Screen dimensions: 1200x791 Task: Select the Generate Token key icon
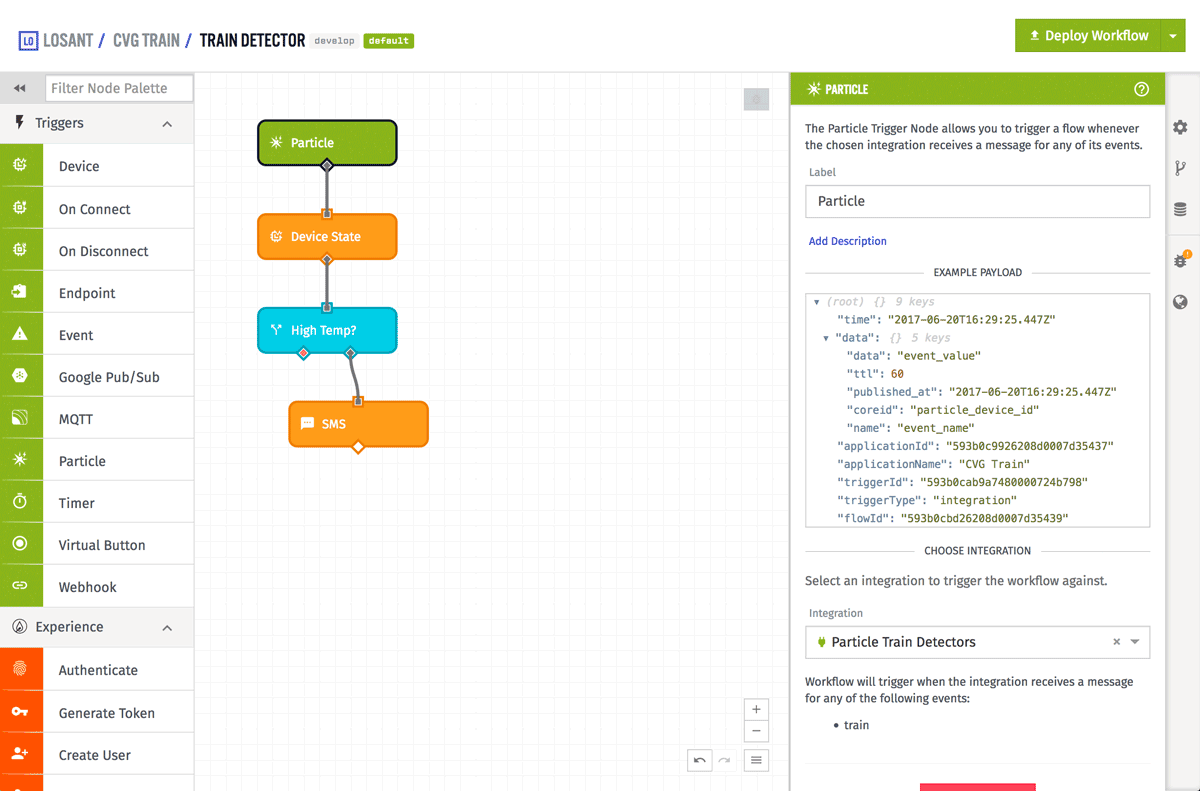[21, 712]
